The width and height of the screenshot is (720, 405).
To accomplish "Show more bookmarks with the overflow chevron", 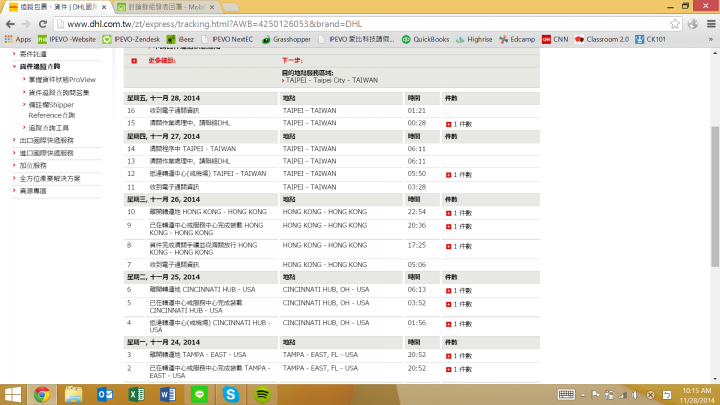I will [711, 39].
